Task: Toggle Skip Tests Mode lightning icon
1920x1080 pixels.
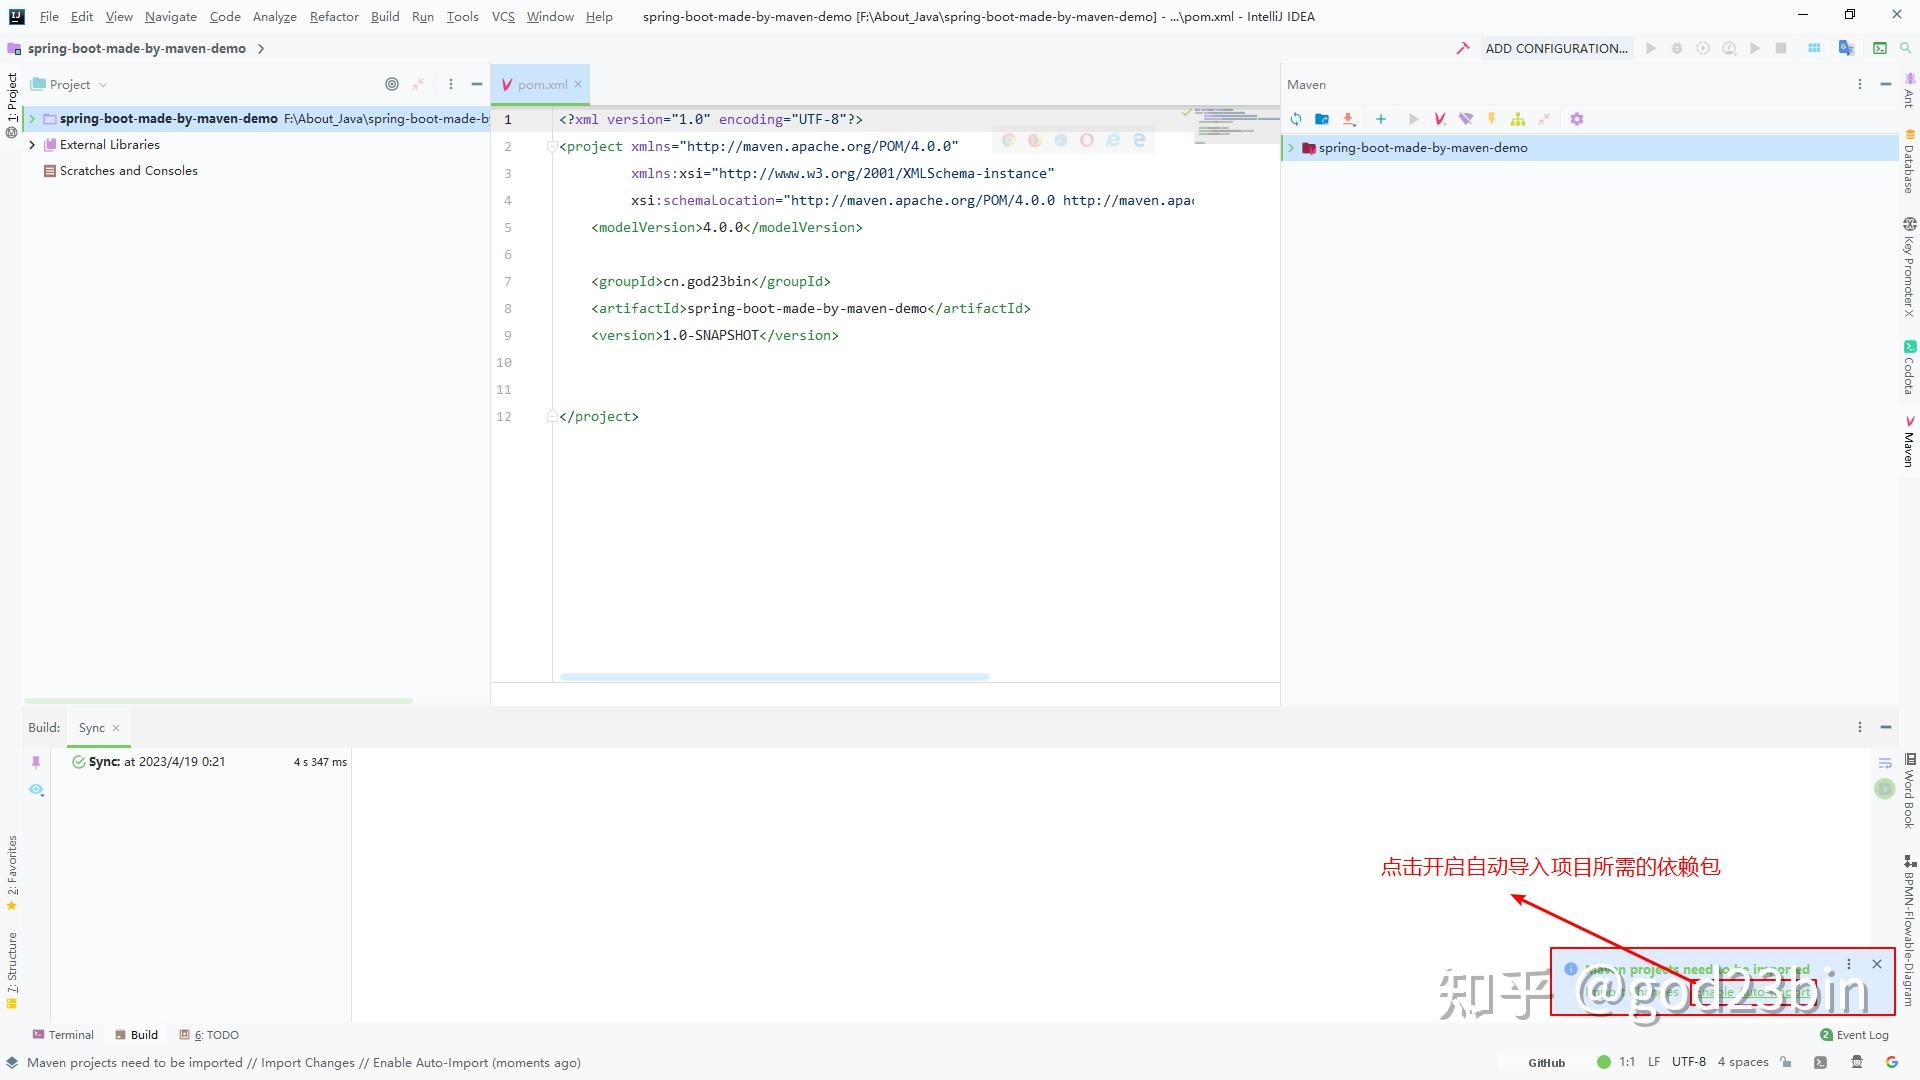Action: pos(1492,119)
